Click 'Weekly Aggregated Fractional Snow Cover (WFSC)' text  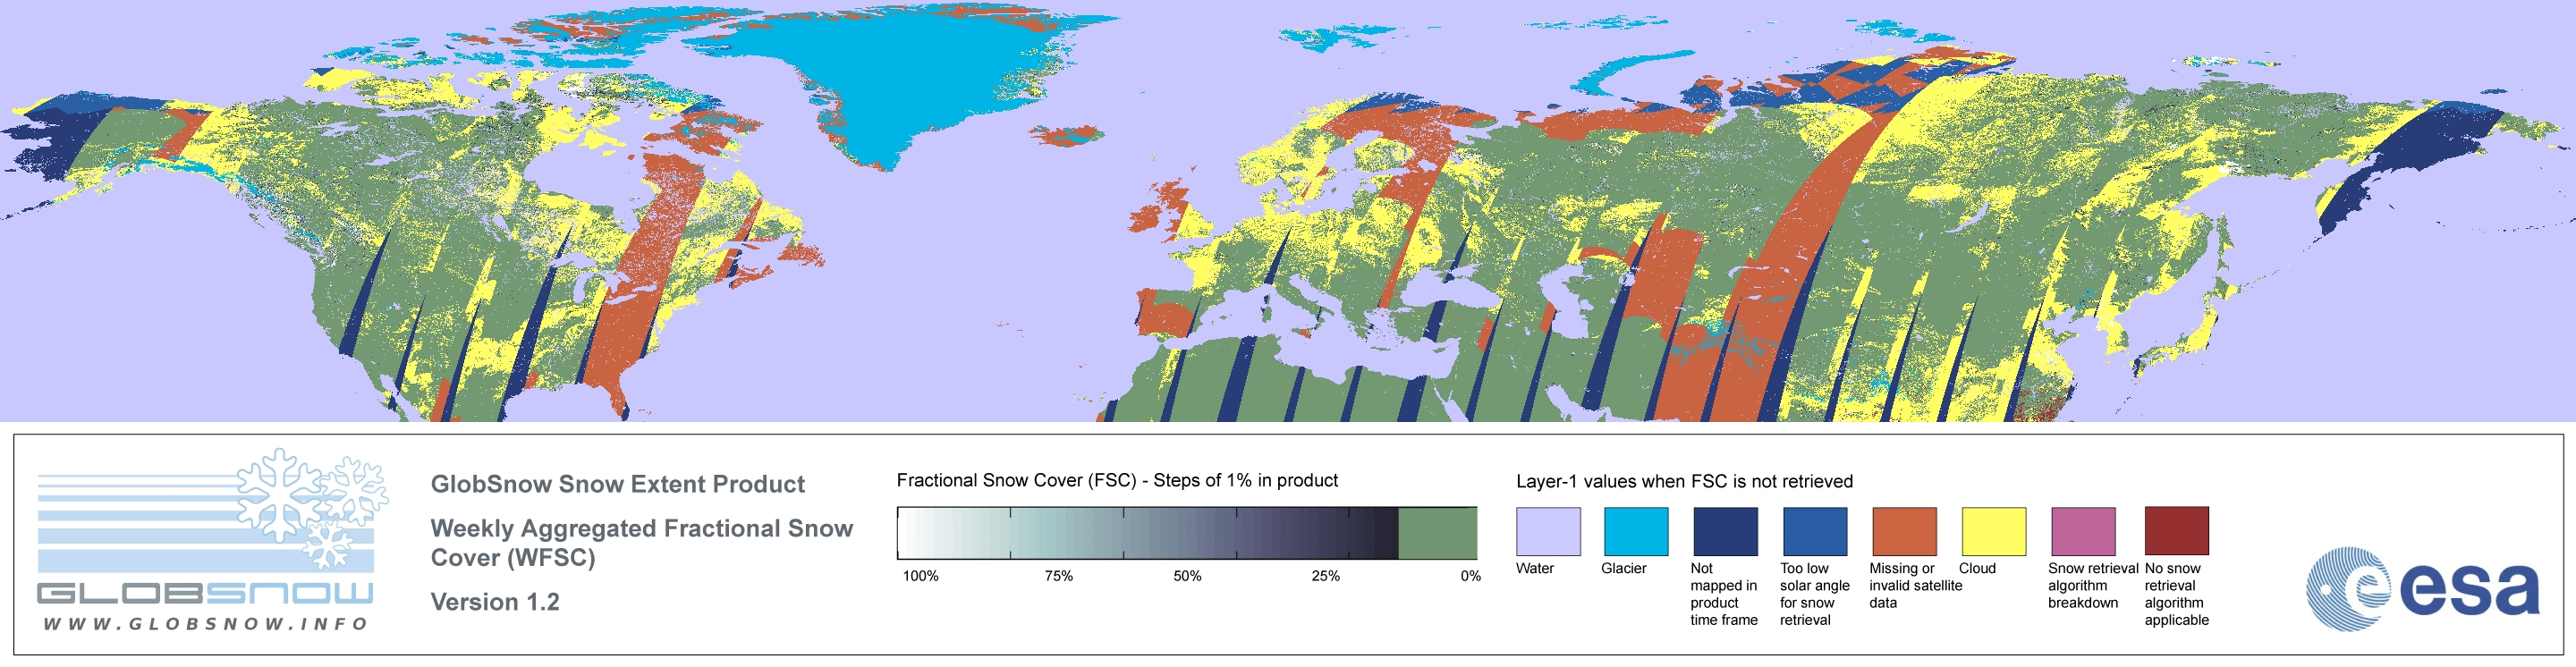click(x=641, y=543)
